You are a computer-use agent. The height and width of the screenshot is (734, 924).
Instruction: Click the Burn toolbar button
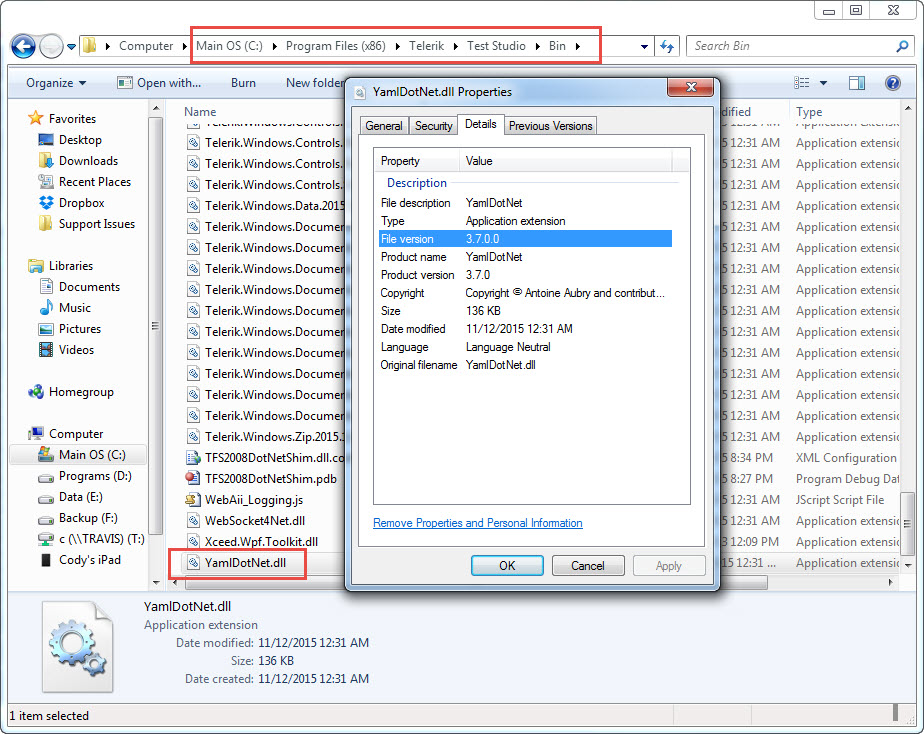click(x=243, y=83)
